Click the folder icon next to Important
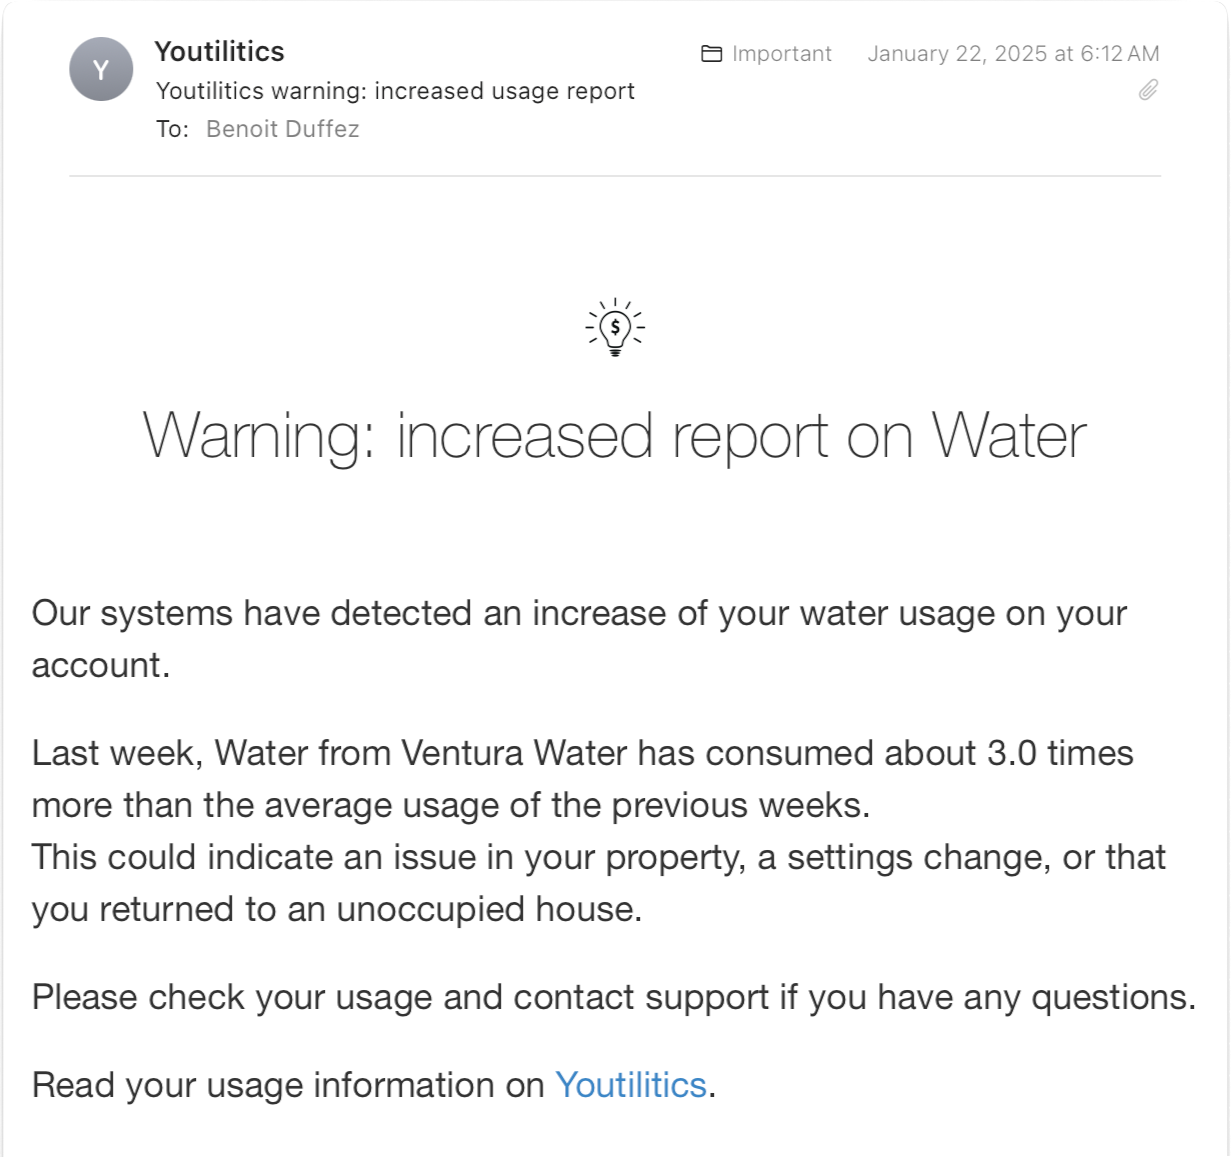 (711, 54)
